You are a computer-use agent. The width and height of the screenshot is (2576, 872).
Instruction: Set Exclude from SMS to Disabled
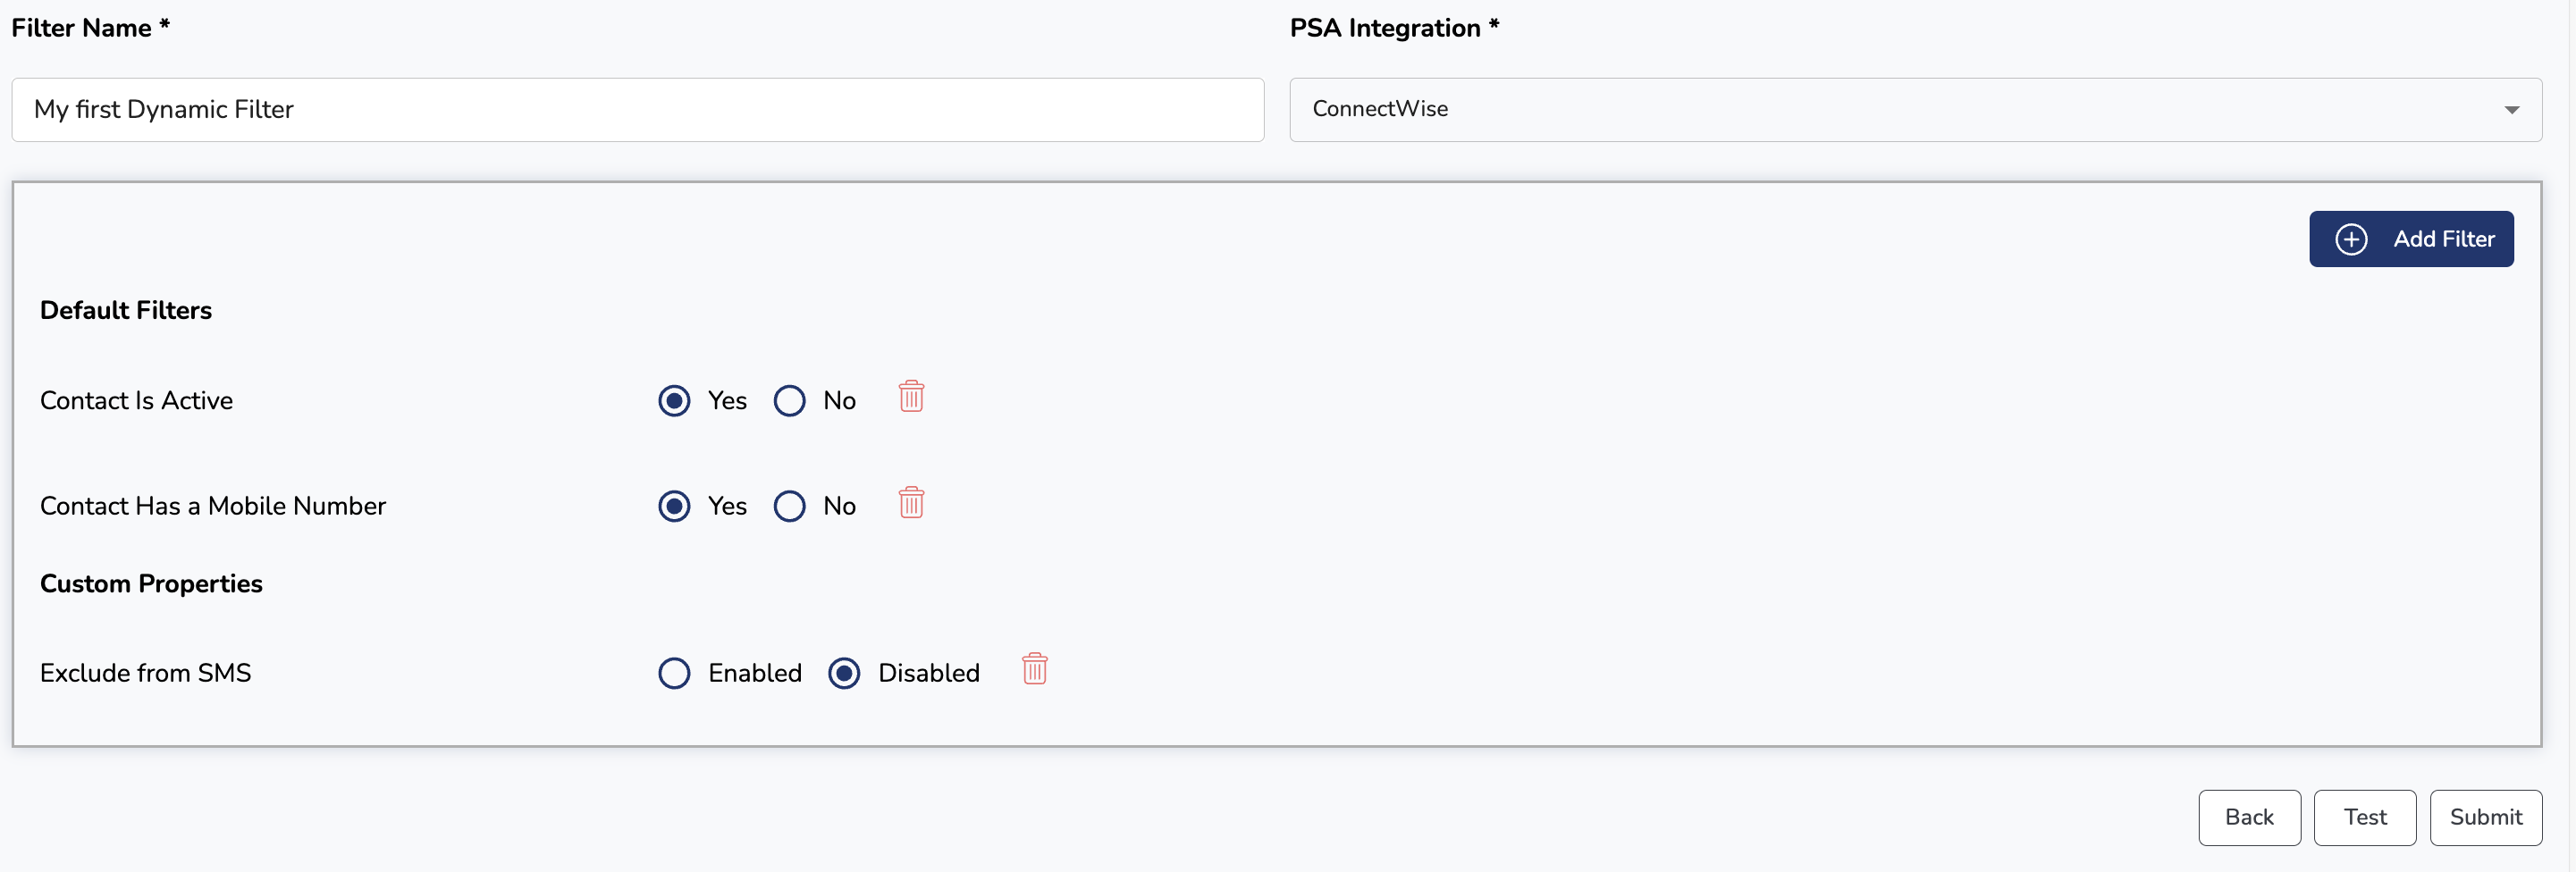pos(844,673)
